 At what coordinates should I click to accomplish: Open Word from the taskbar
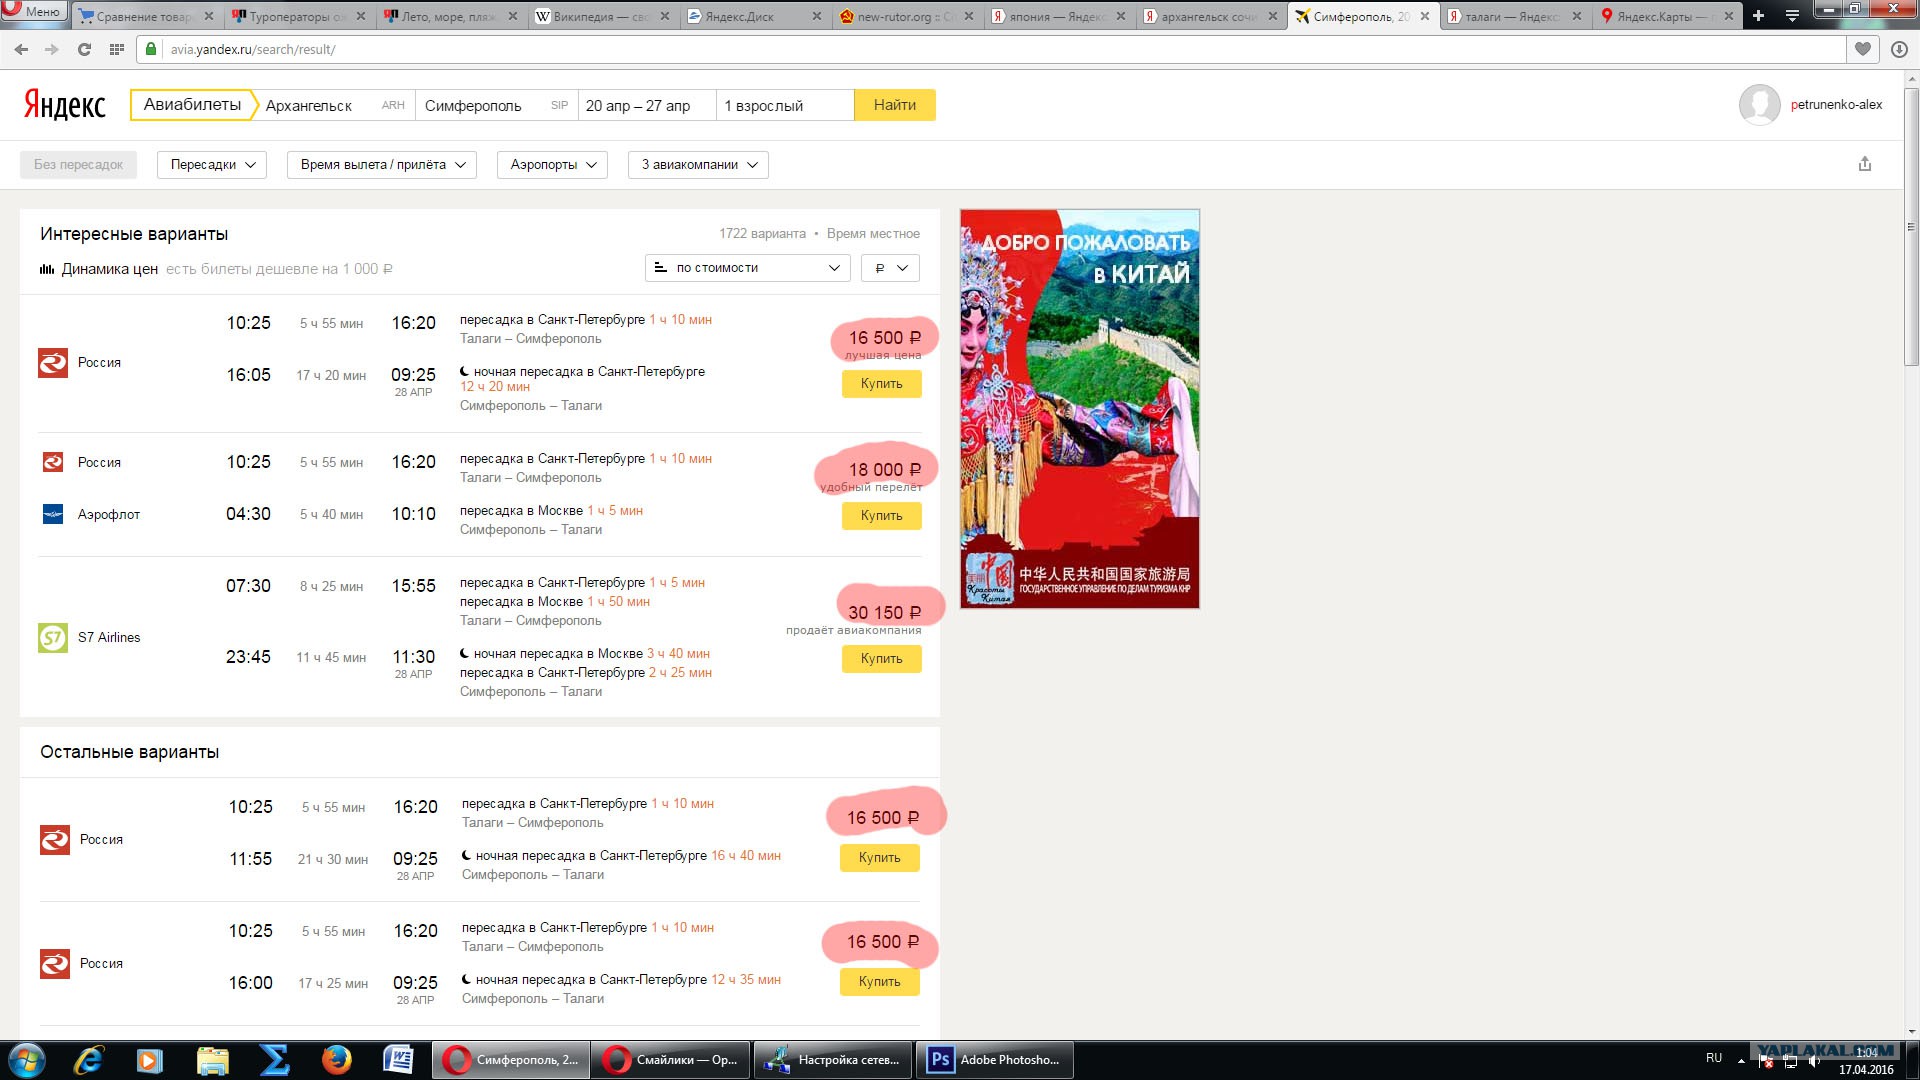click(x=398, y=1060)
